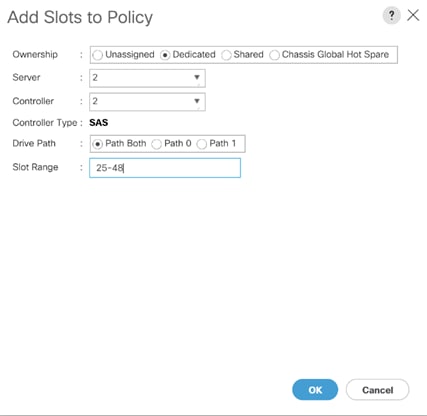
Task: Confirm with the OK button
Action: click(315, 390)
